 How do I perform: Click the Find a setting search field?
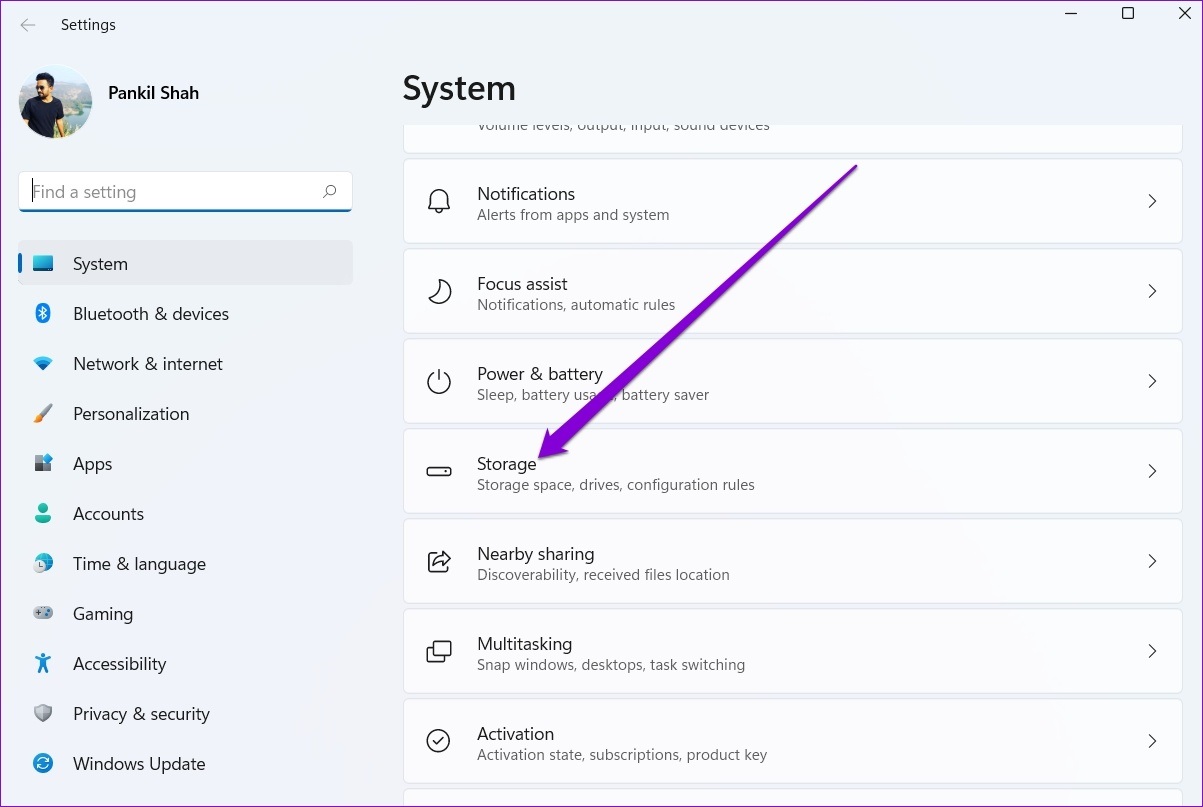click(x=185, y=192)
